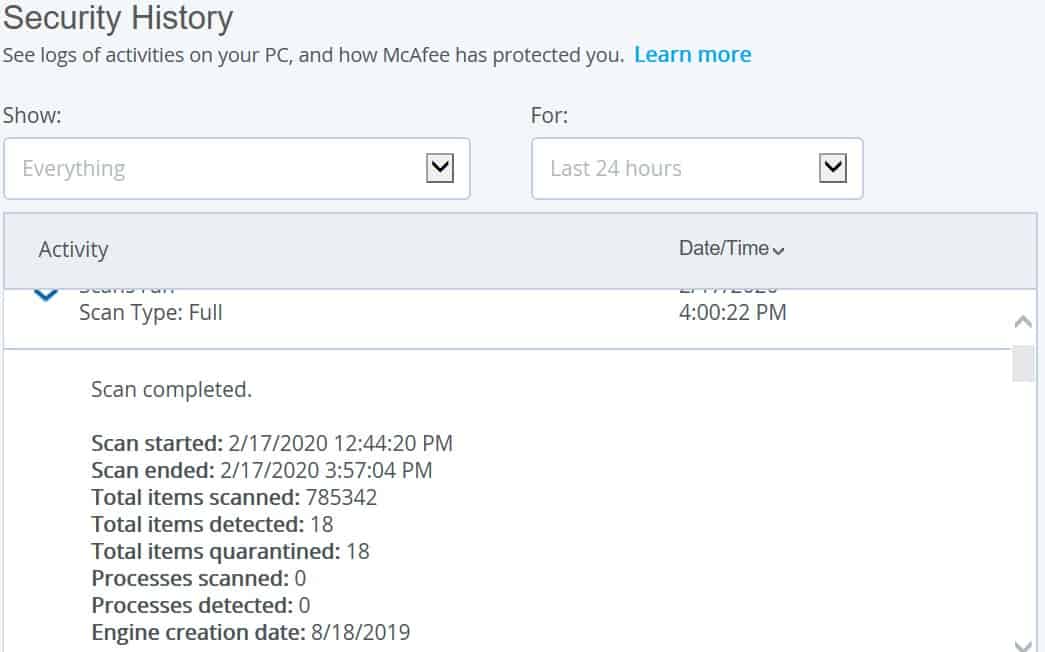Click the vertical scrollbar thumb
Image resolution: width=1045 pixels, height=652 pixels.
1023,363
